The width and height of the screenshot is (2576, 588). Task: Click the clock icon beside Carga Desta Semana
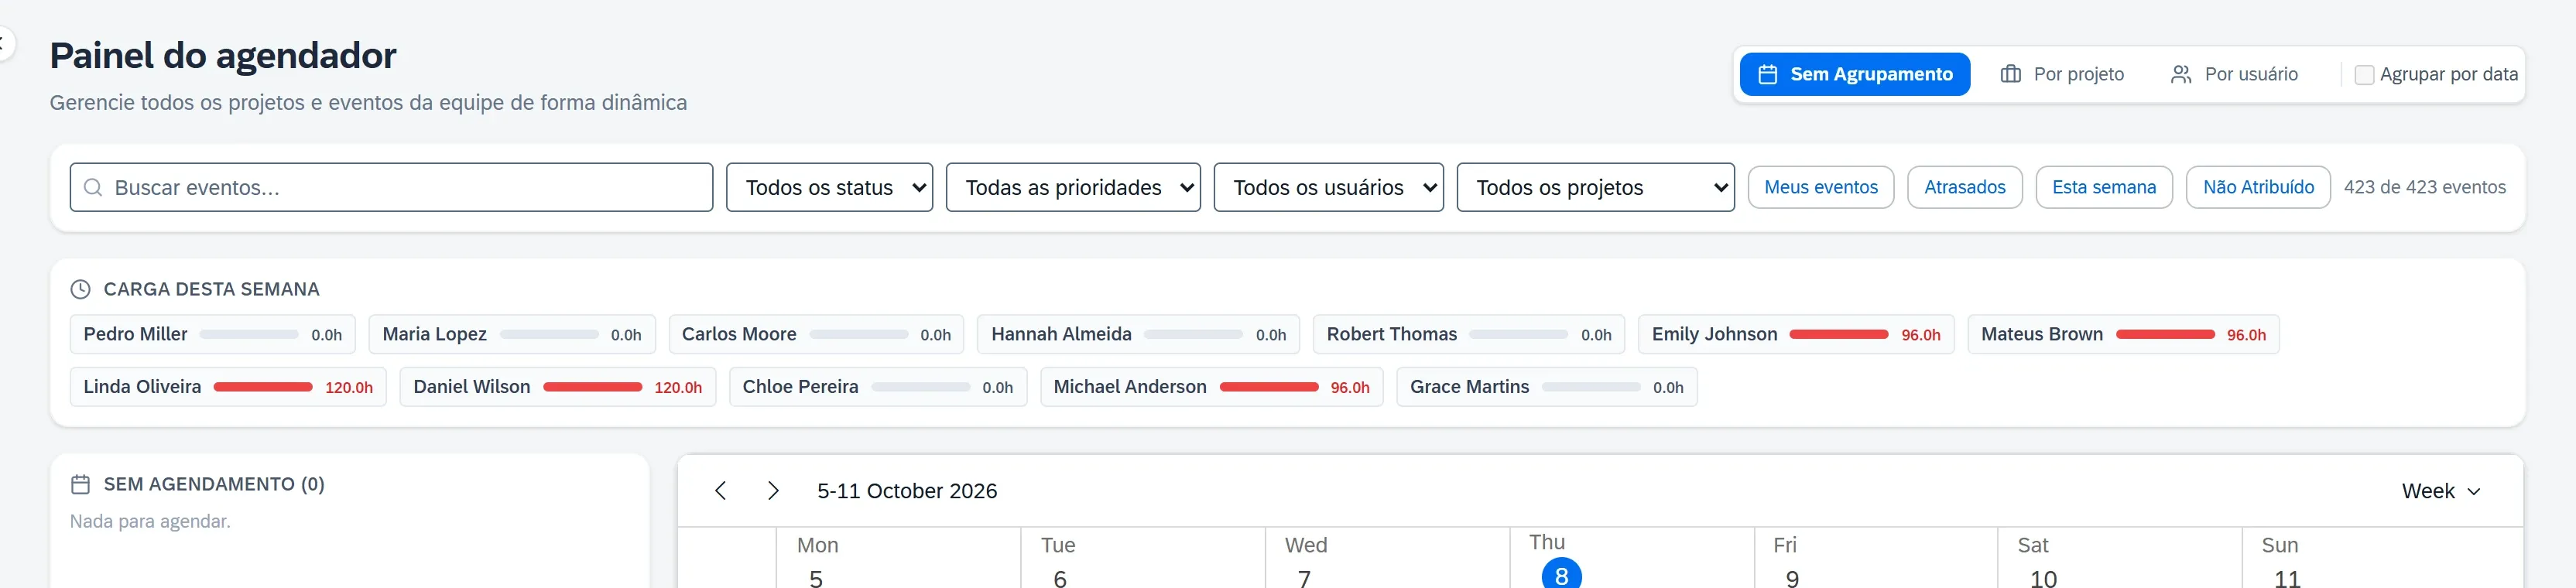pos(80,290)
